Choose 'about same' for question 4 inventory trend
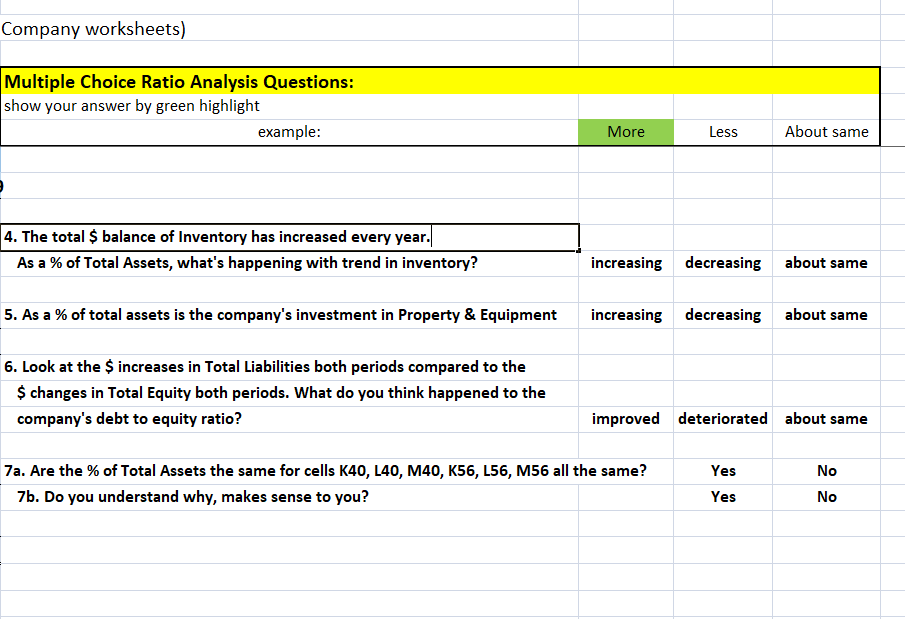 [x=826, y=263]
